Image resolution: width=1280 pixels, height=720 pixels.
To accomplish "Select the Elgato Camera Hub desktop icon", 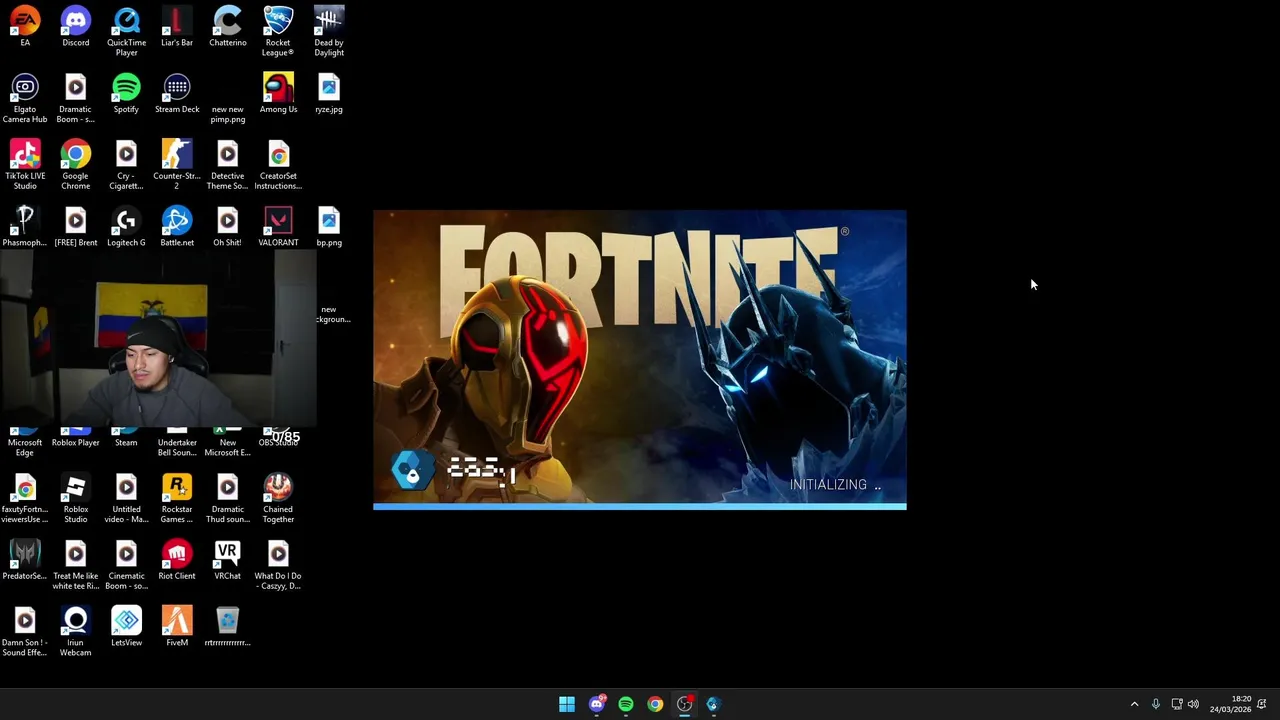I will (x=25, y=98).
